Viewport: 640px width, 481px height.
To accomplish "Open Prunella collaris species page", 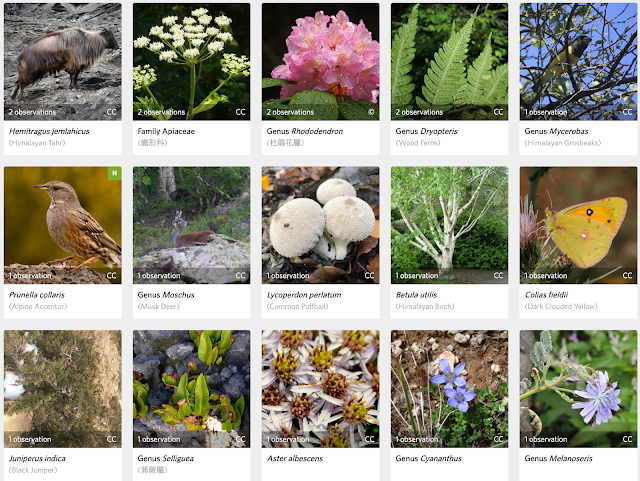I will [37, 295].
